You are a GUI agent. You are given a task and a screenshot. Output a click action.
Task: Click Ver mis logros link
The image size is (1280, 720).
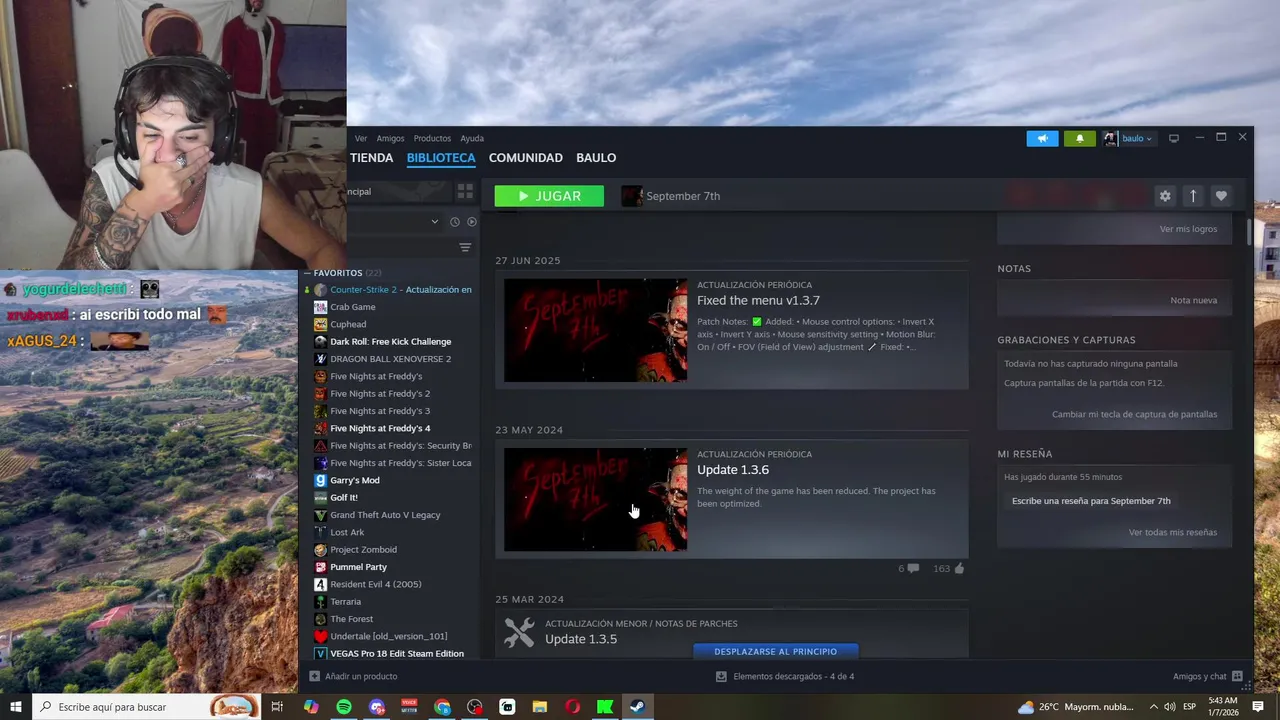[x=1188, y=229]
